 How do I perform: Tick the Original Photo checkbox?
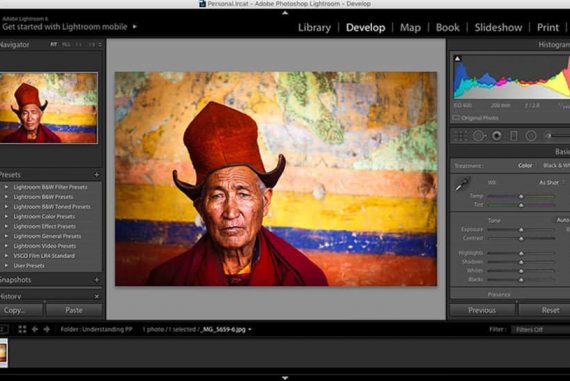pyautogui.click(x=456, y=118)
